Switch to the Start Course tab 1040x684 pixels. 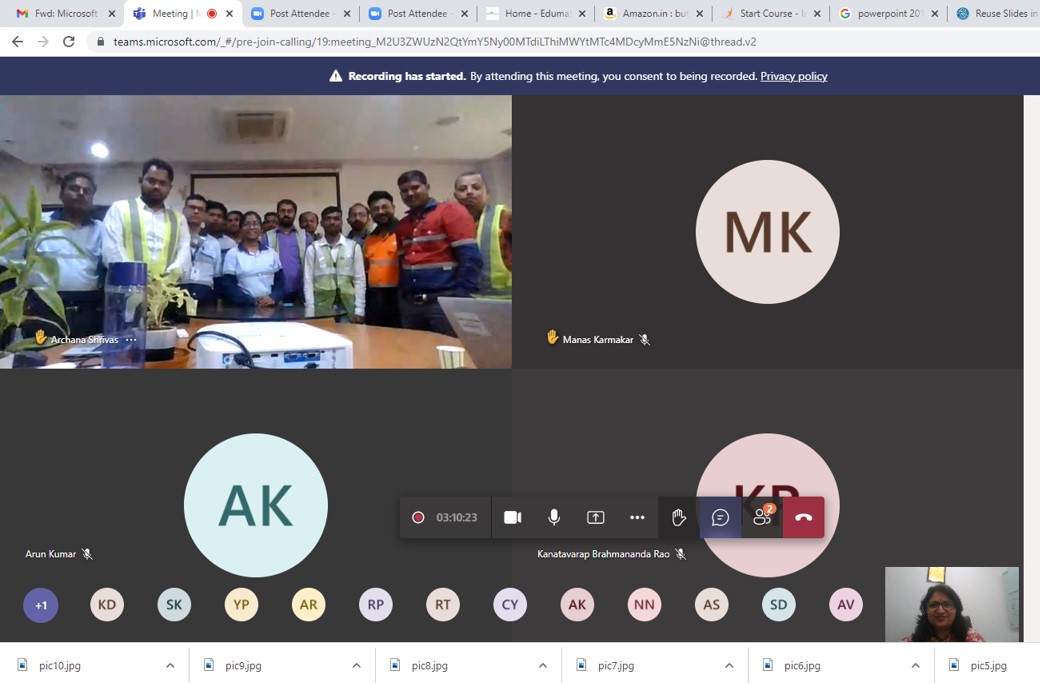(771, 14)
